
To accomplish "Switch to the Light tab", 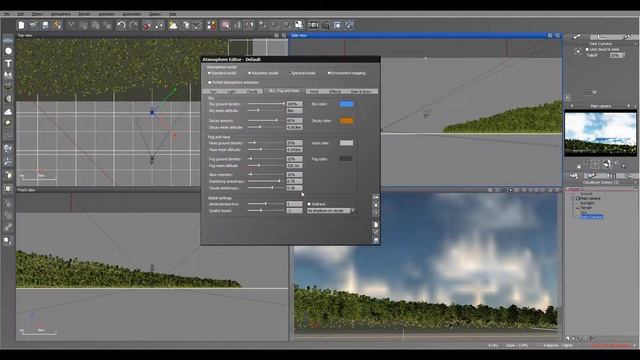I will tap(231, 91).
